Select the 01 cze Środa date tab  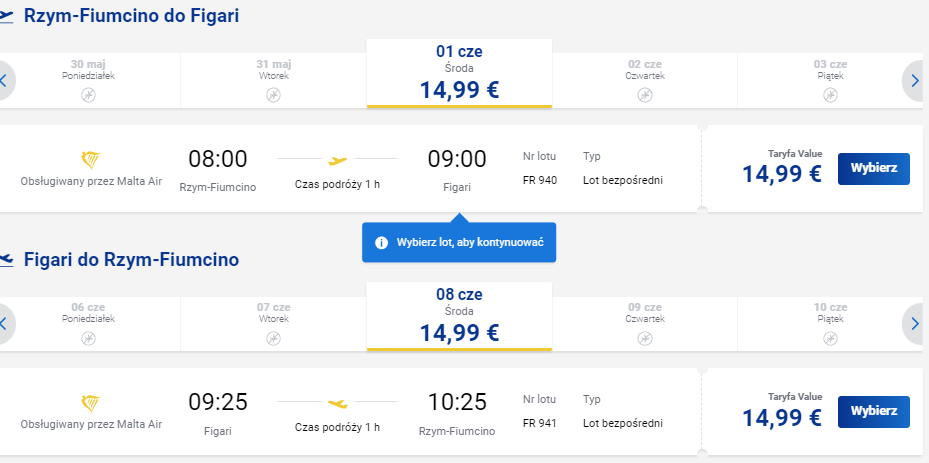pyautogui.click(x=459, y=74)
